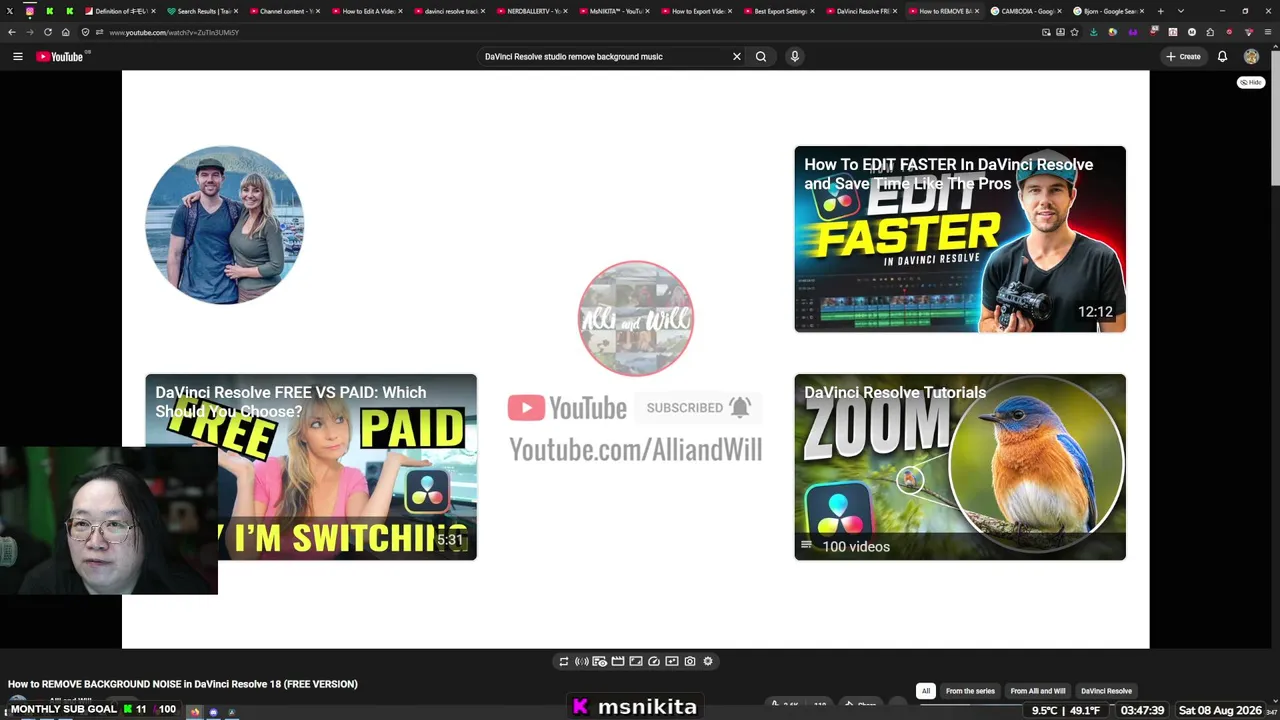This screenshot has width=1280, height=720.
Task: Close the How to REMOVE BA tab
Action: tap(978, 11)
